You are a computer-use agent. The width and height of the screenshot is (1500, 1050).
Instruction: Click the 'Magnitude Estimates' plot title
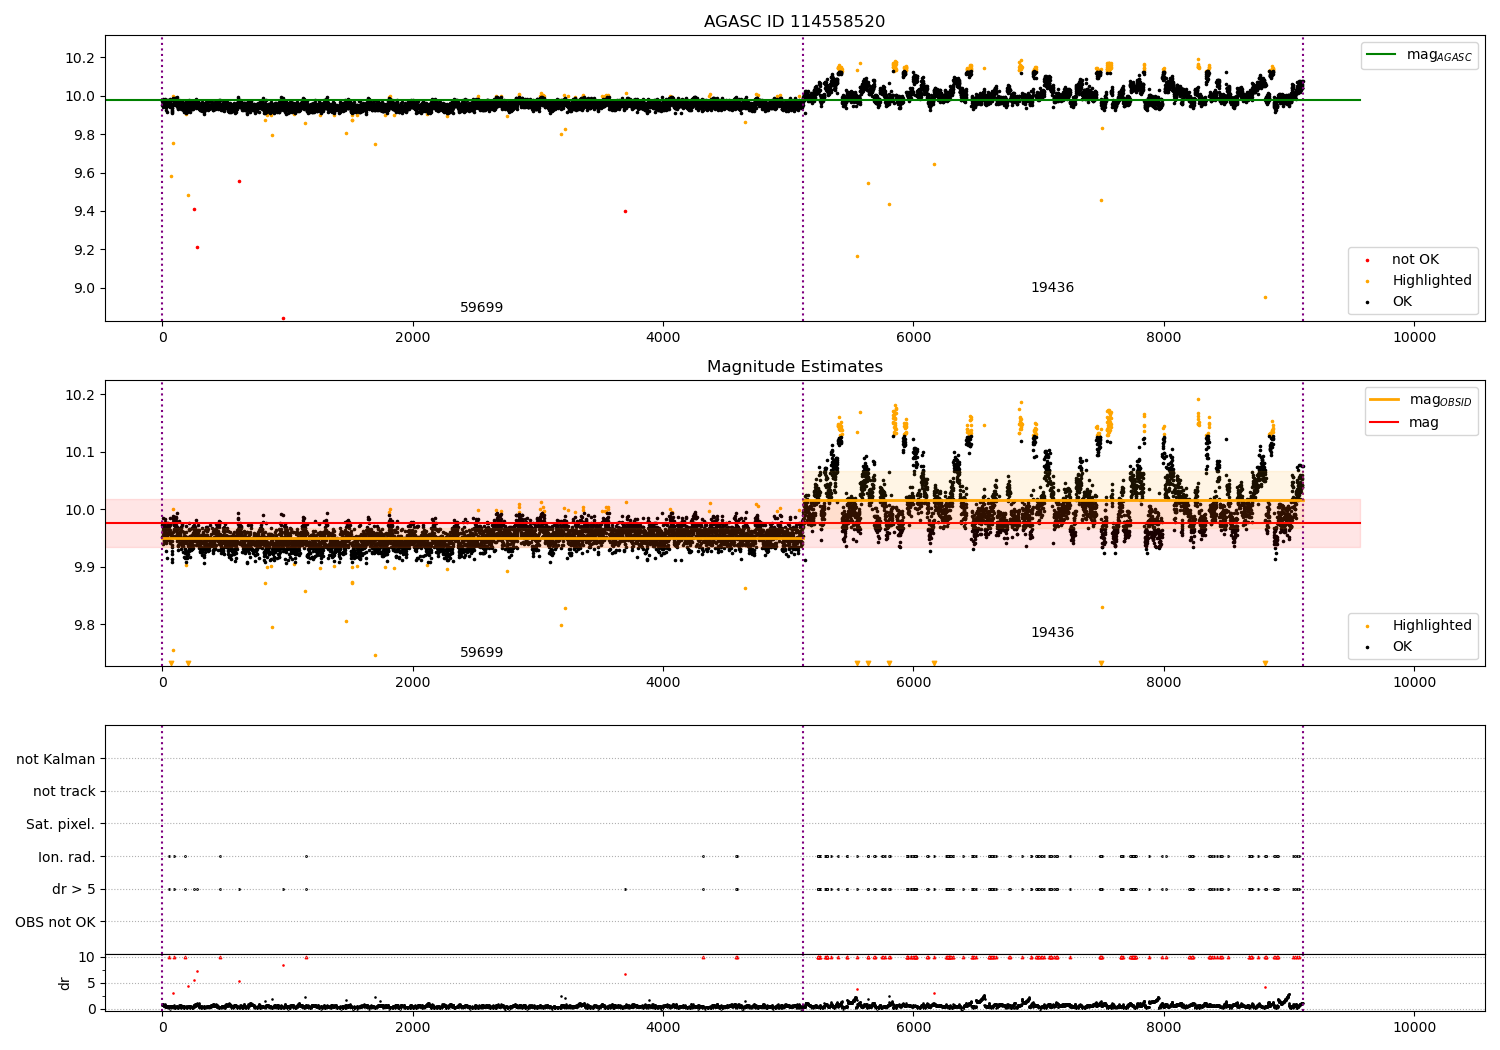pos(794,367)
